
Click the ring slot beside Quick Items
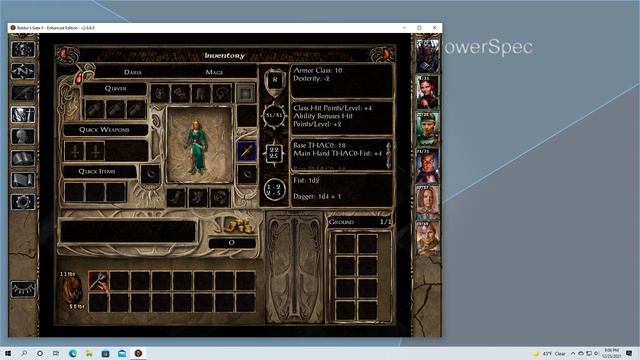tap(151, 174)
